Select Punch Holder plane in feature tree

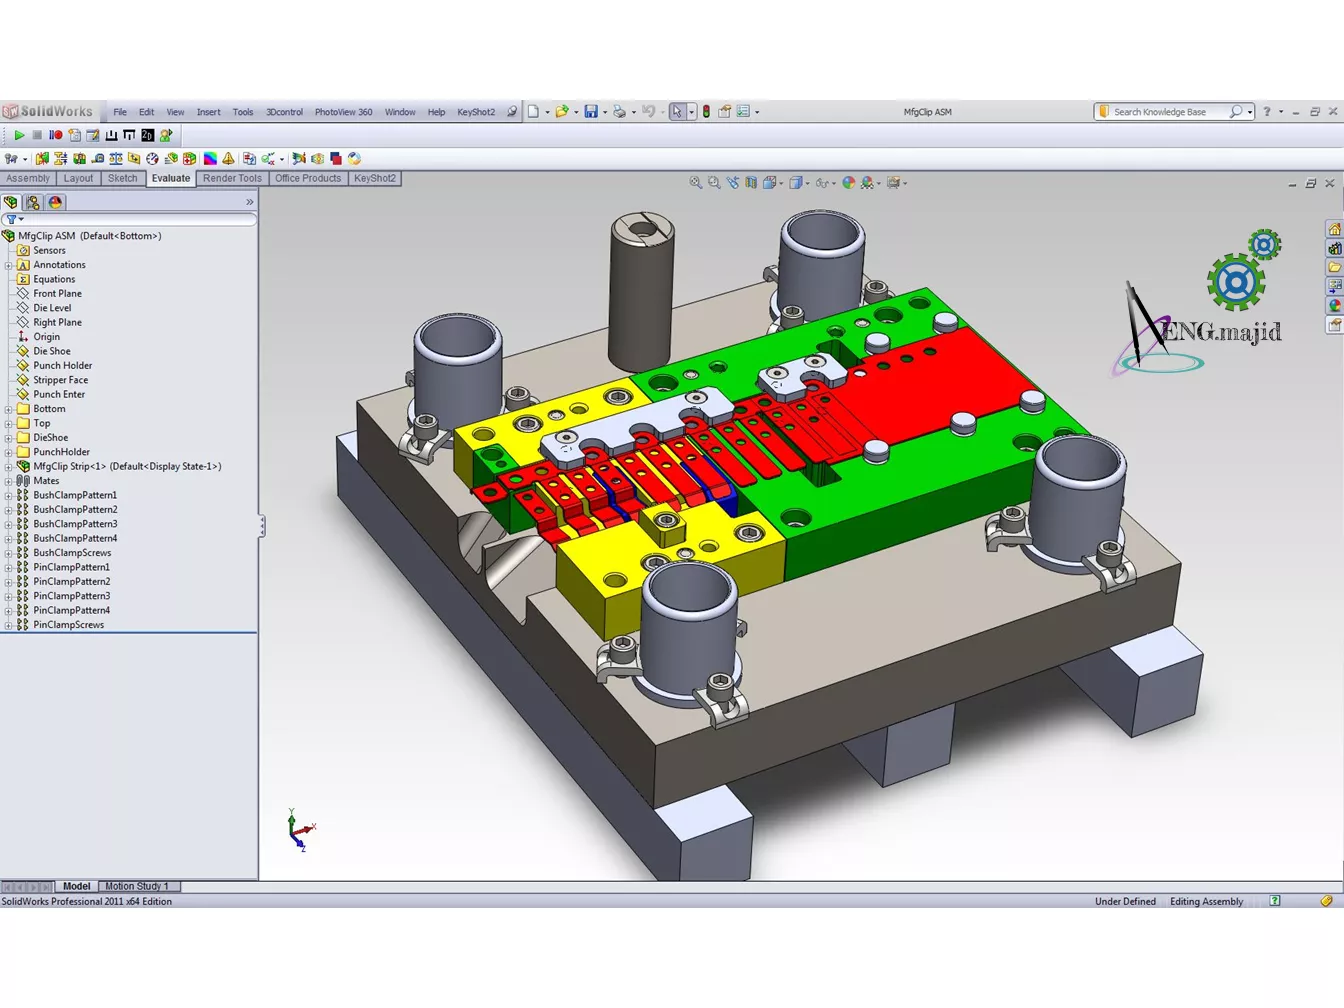tap(62, 366)
